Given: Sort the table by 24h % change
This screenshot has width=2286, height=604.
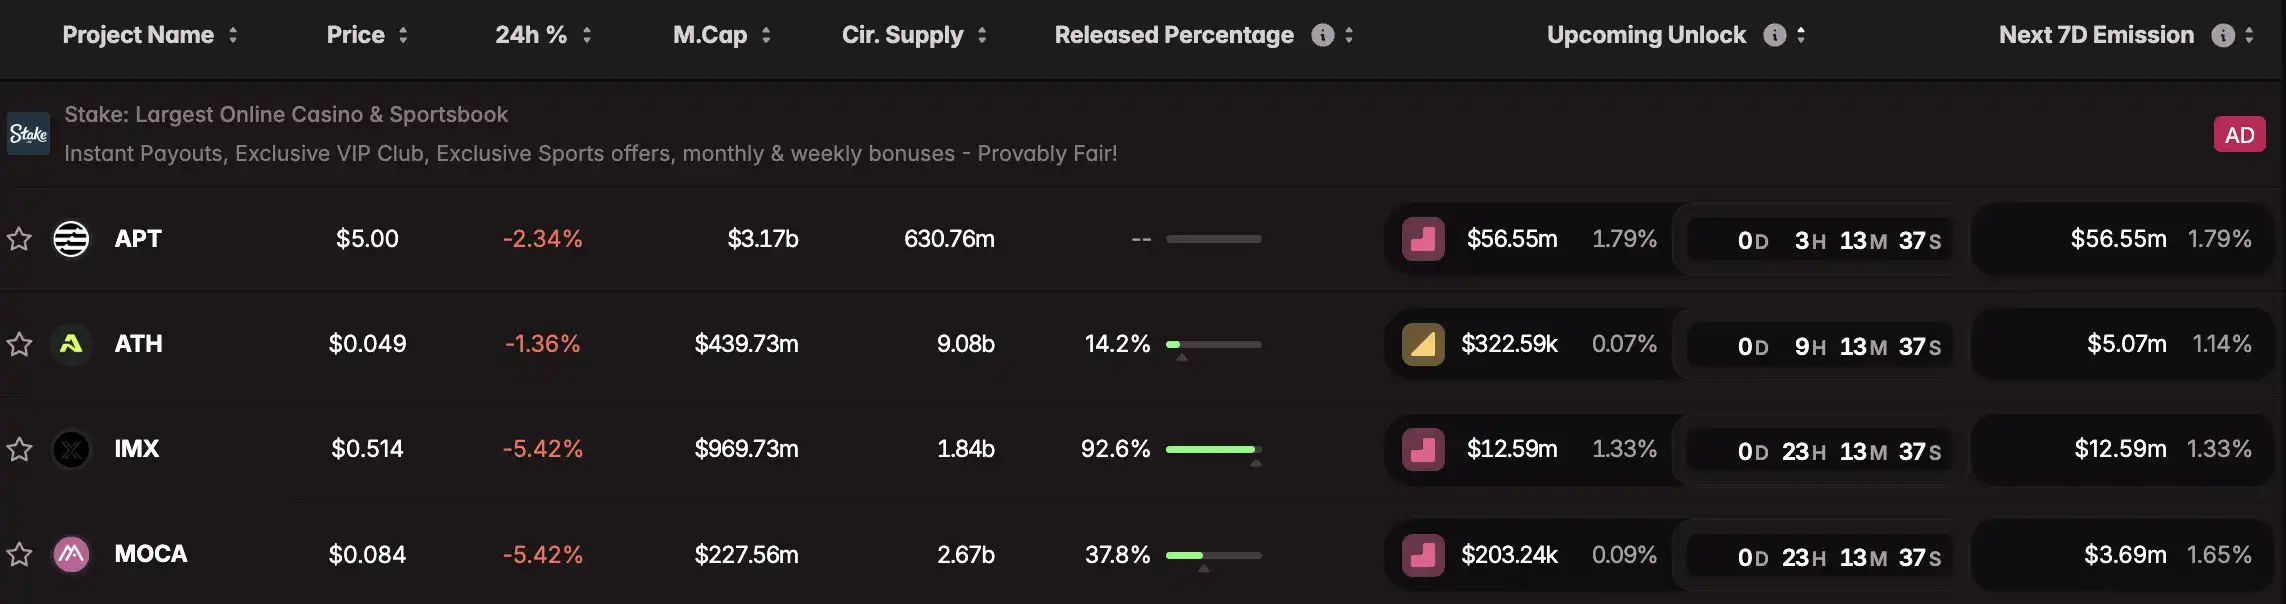Looking at the screenshot, I should click(543, 35).
